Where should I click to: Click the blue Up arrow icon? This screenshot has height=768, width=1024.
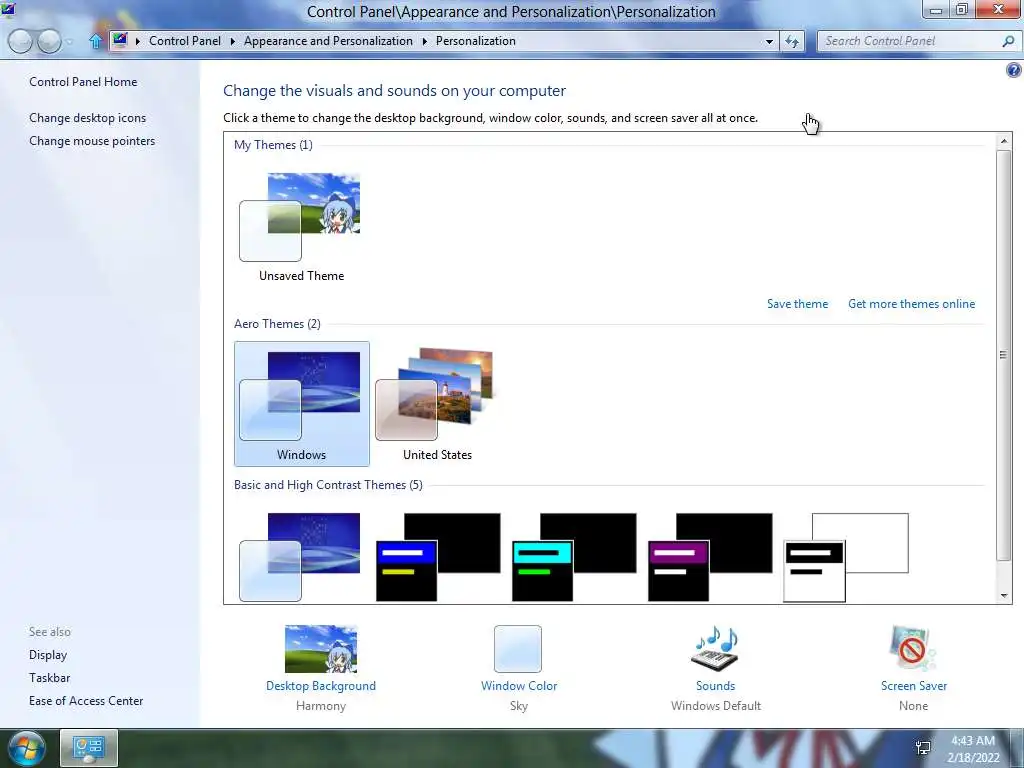point(95,41)
